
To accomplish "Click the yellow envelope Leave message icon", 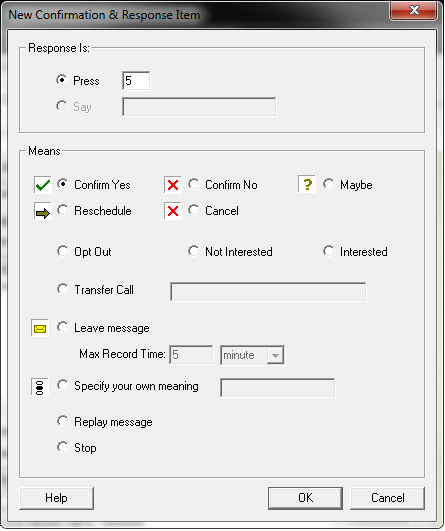I will pos(40,328).
